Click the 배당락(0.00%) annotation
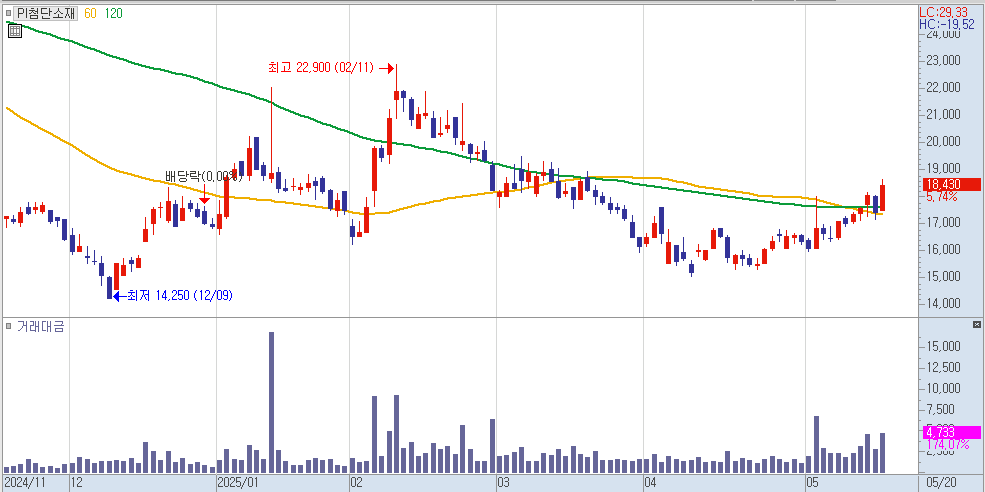This screenshot has width=985, height=492. click(202, 175)
